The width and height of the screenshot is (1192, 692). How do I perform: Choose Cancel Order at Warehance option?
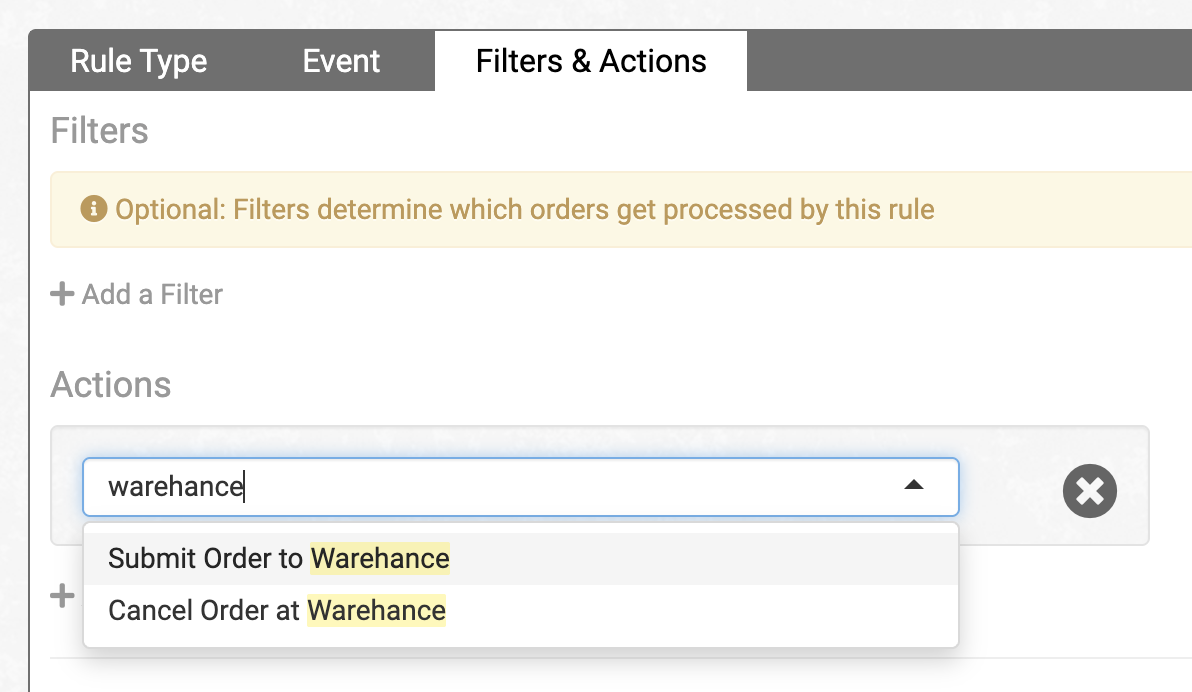click(521, 611)
